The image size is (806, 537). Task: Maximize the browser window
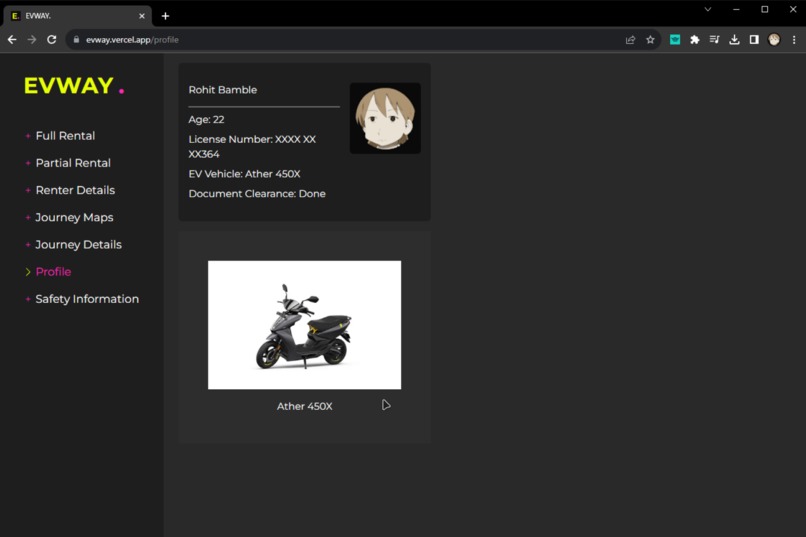pyautogui.click(x=764, y=9)
